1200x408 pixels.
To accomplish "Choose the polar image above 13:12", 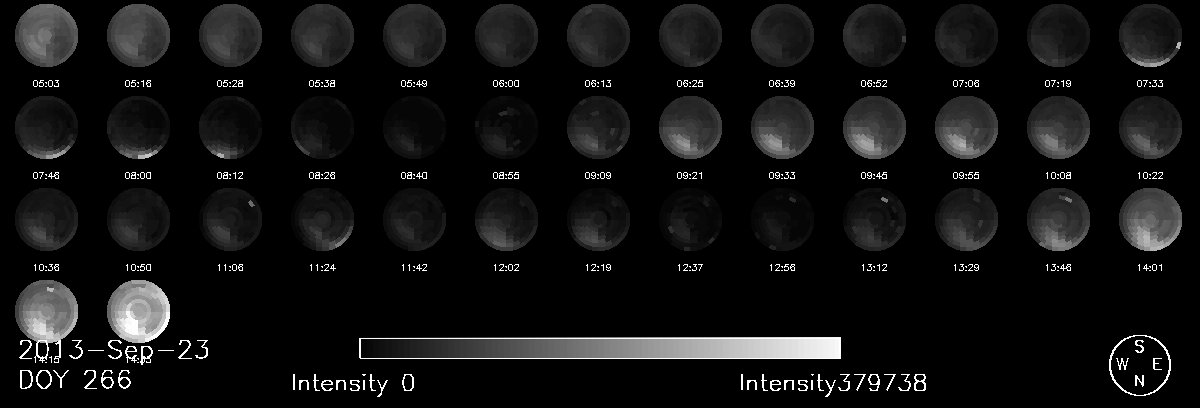I will point(875,220).
